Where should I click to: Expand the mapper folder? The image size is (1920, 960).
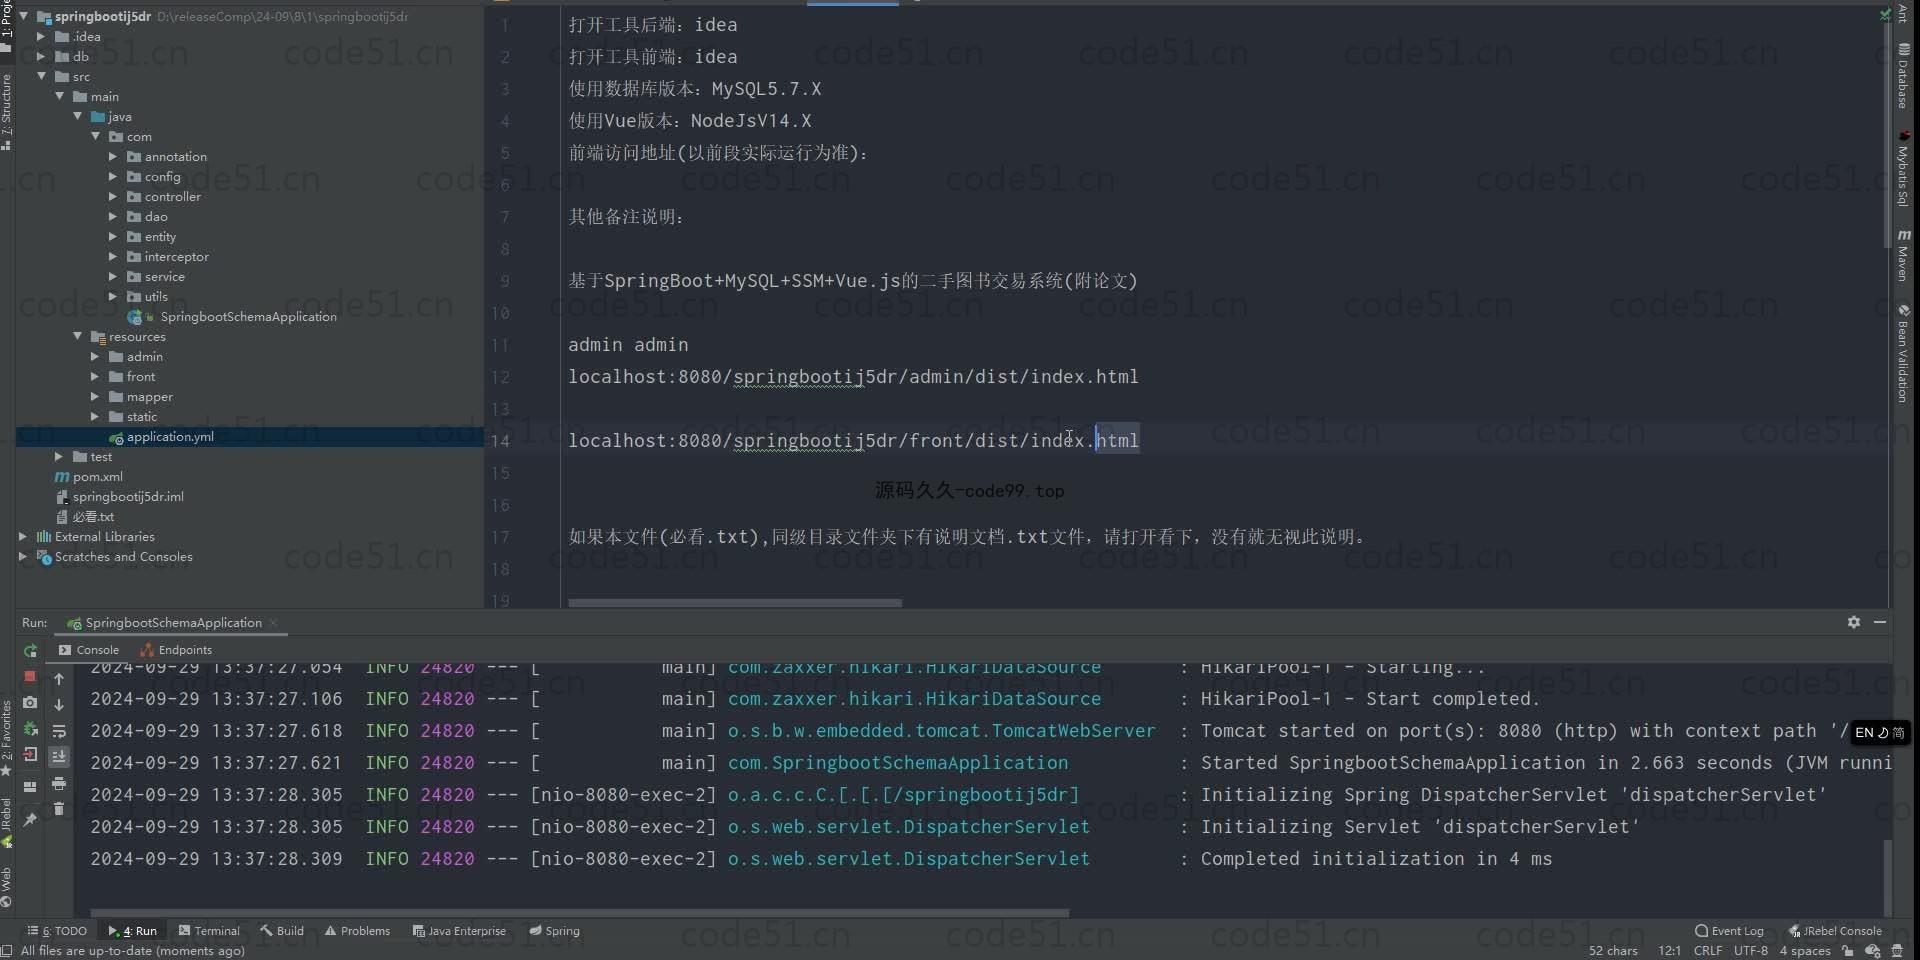(95, 396)
